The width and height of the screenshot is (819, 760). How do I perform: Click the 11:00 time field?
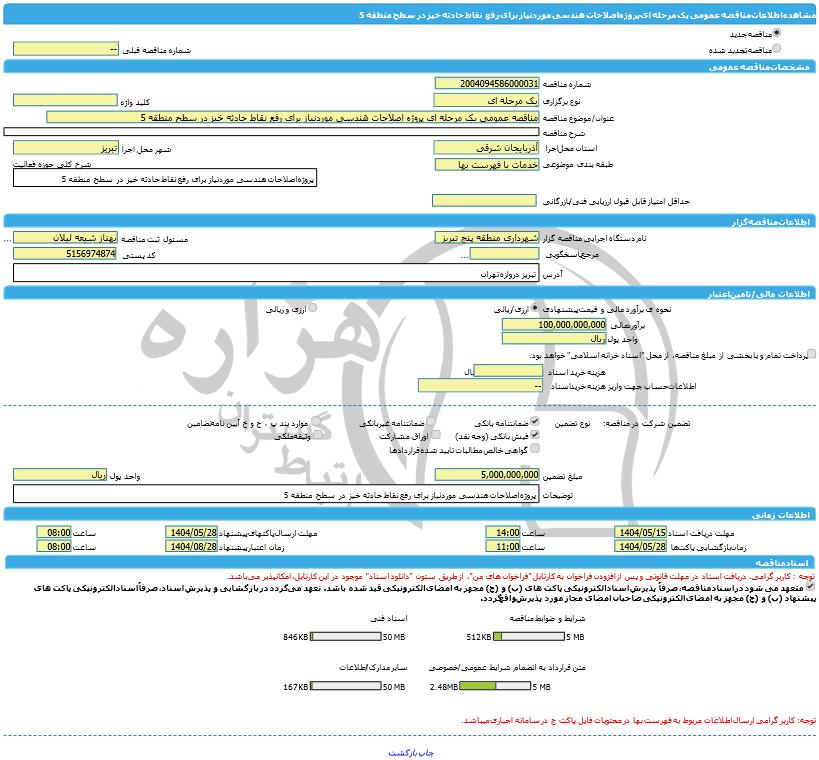click(502, 546)
